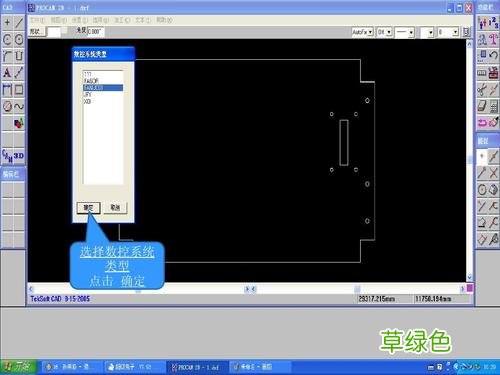This screenshot has height=375, width=500.
Task: Click the 123 numbering icon
Action: tap(494, 23)
